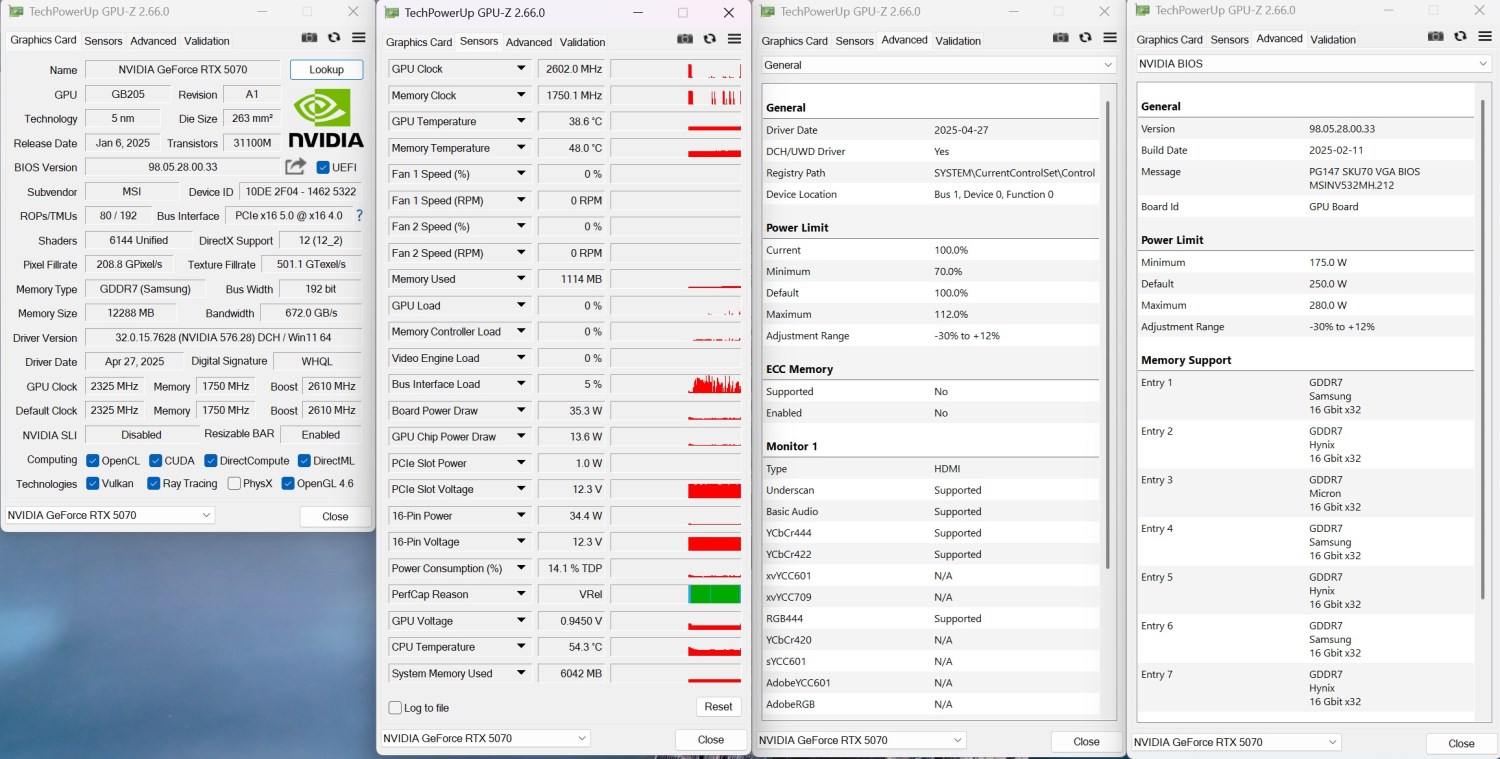Switch to Validation tab in Graphics Card window

[x=207, y=41]
